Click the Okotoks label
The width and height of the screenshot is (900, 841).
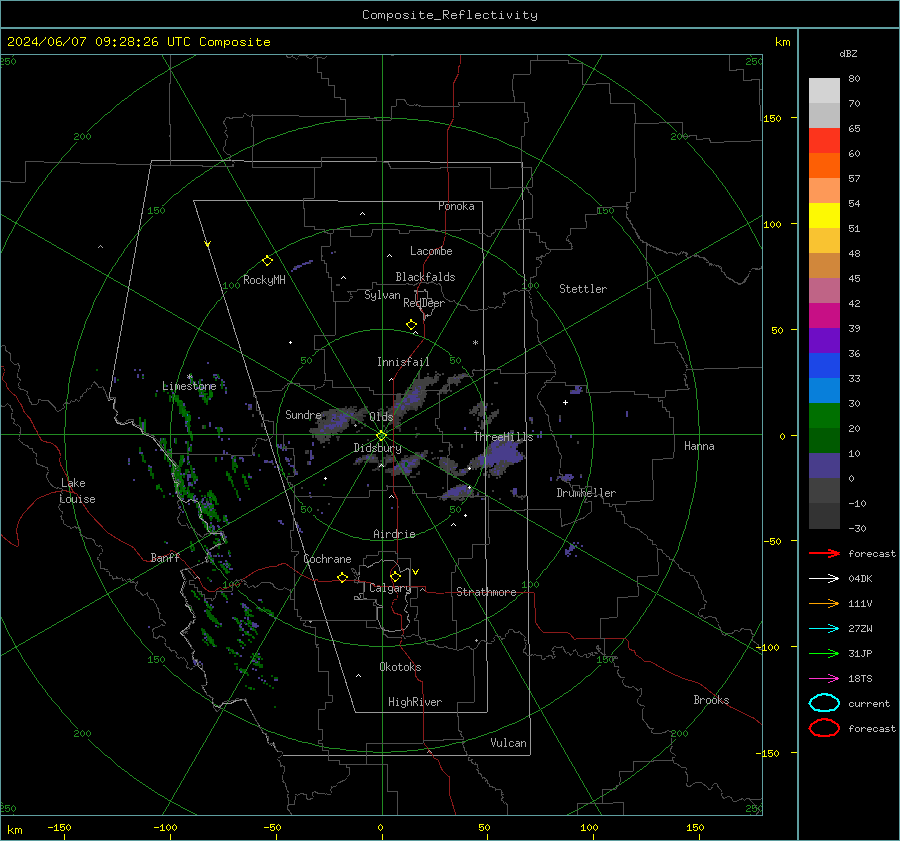(400, 667)
